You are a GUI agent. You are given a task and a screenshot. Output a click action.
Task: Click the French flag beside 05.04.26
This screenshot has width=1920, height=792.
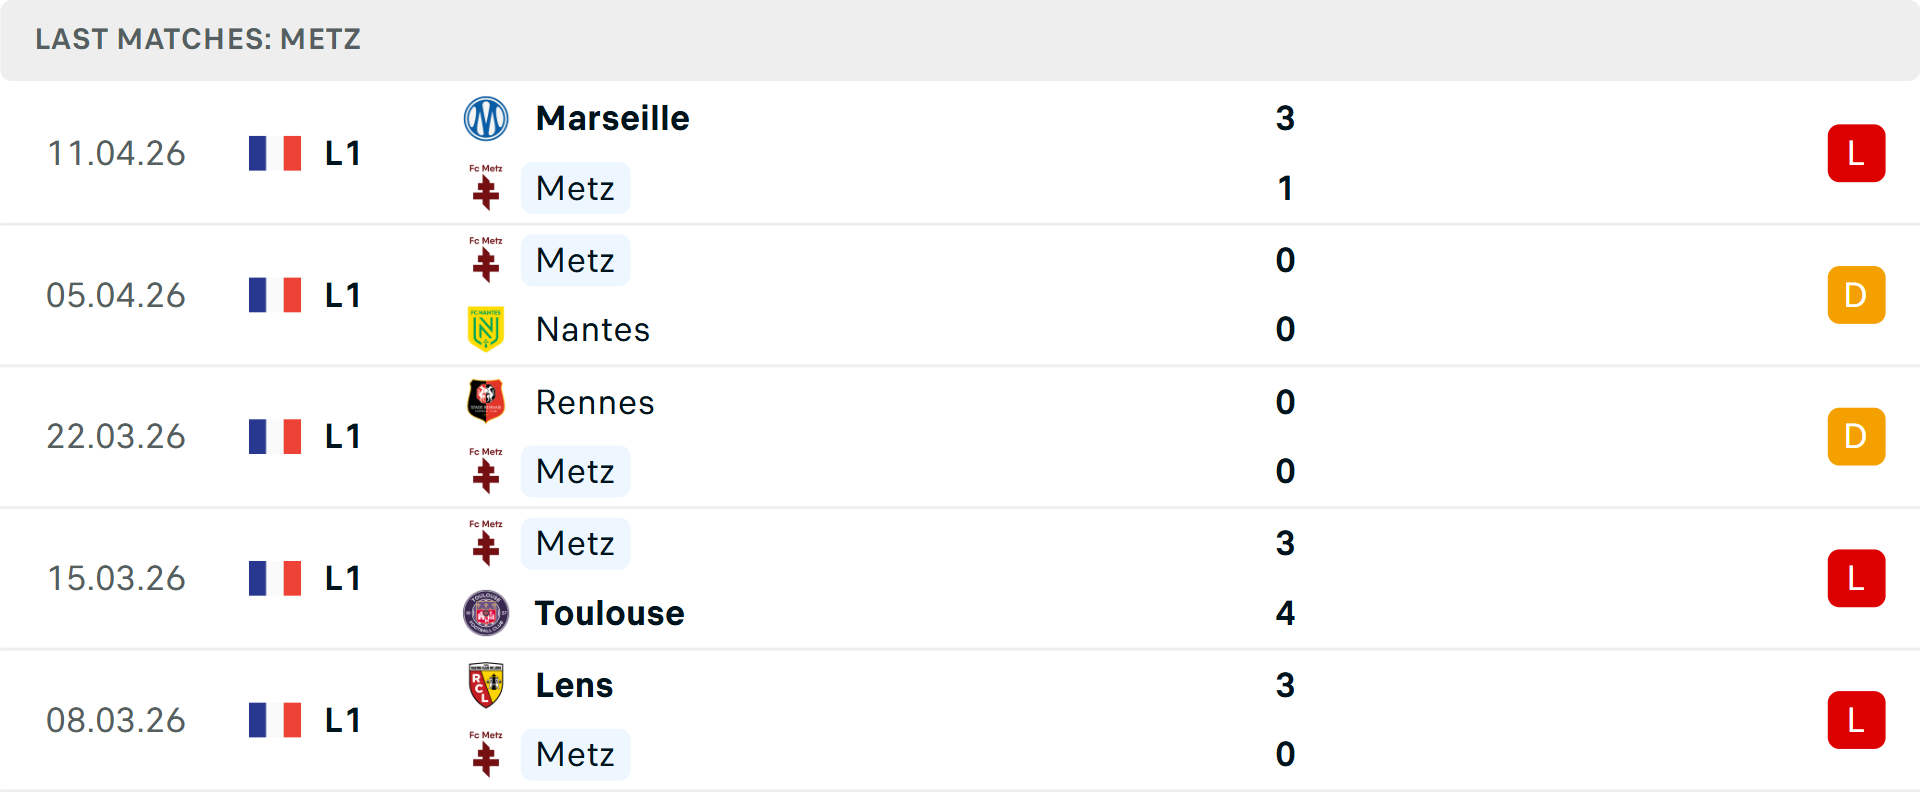tap(275, 295)
